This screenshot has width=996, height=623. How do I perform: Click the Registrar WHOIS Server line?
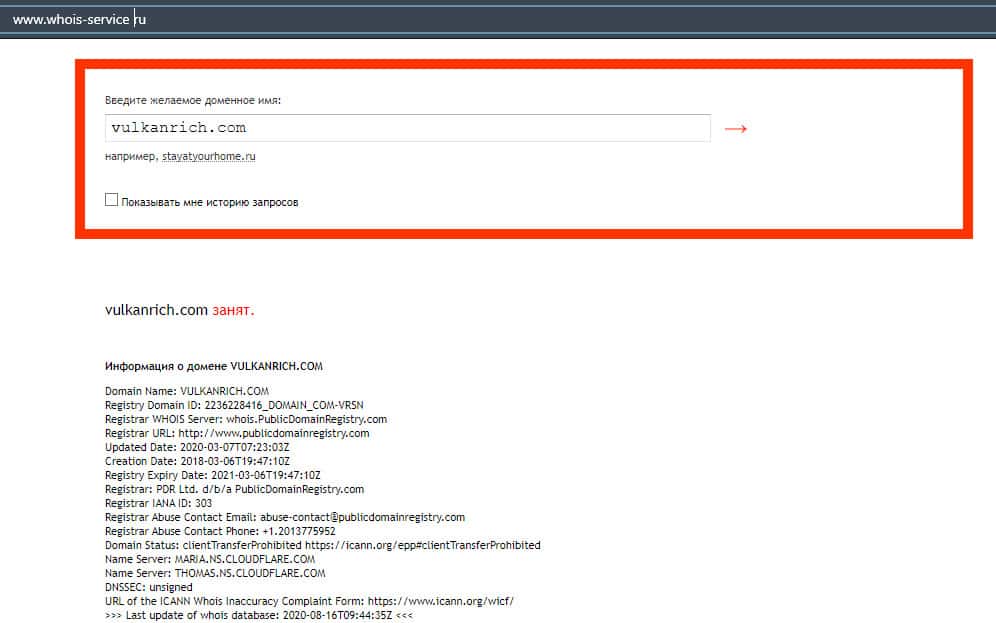click(x=246, y=419)
